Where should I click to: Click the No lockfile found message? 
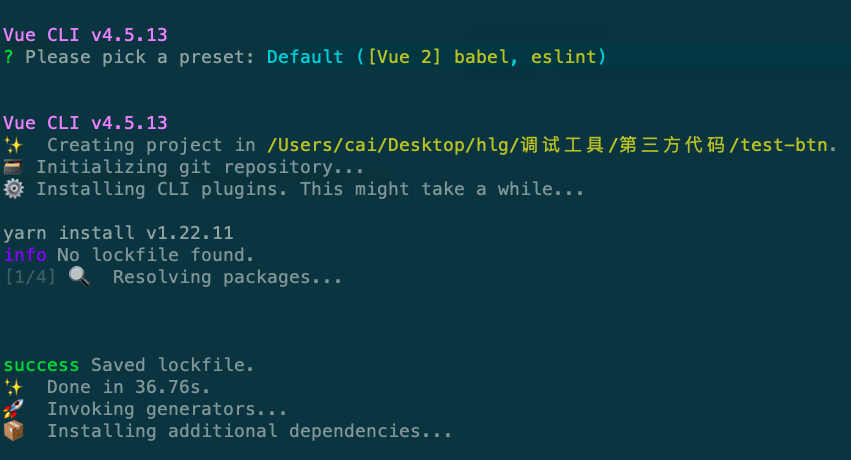[x=155, y=254]
